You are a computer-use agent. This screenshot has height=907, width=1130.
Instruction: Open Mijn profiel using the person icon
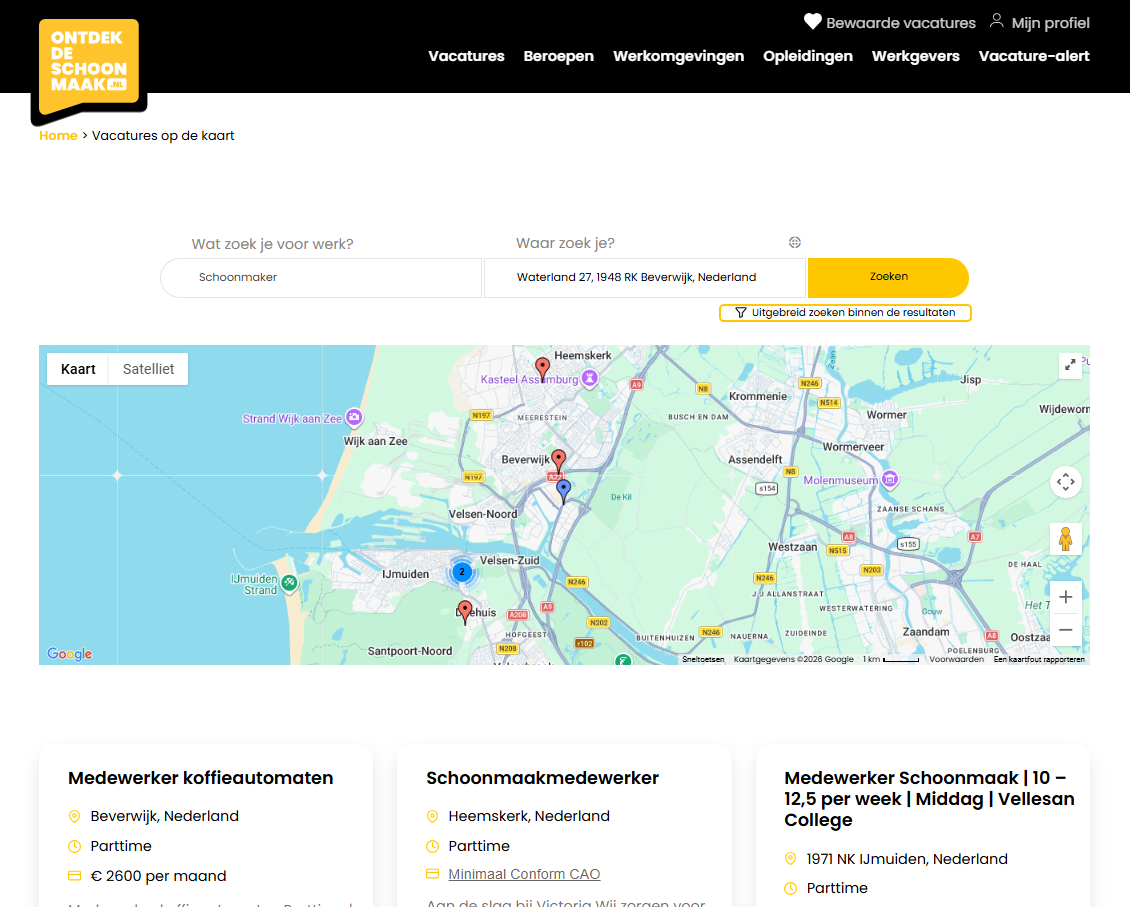(x=996, y=20)
